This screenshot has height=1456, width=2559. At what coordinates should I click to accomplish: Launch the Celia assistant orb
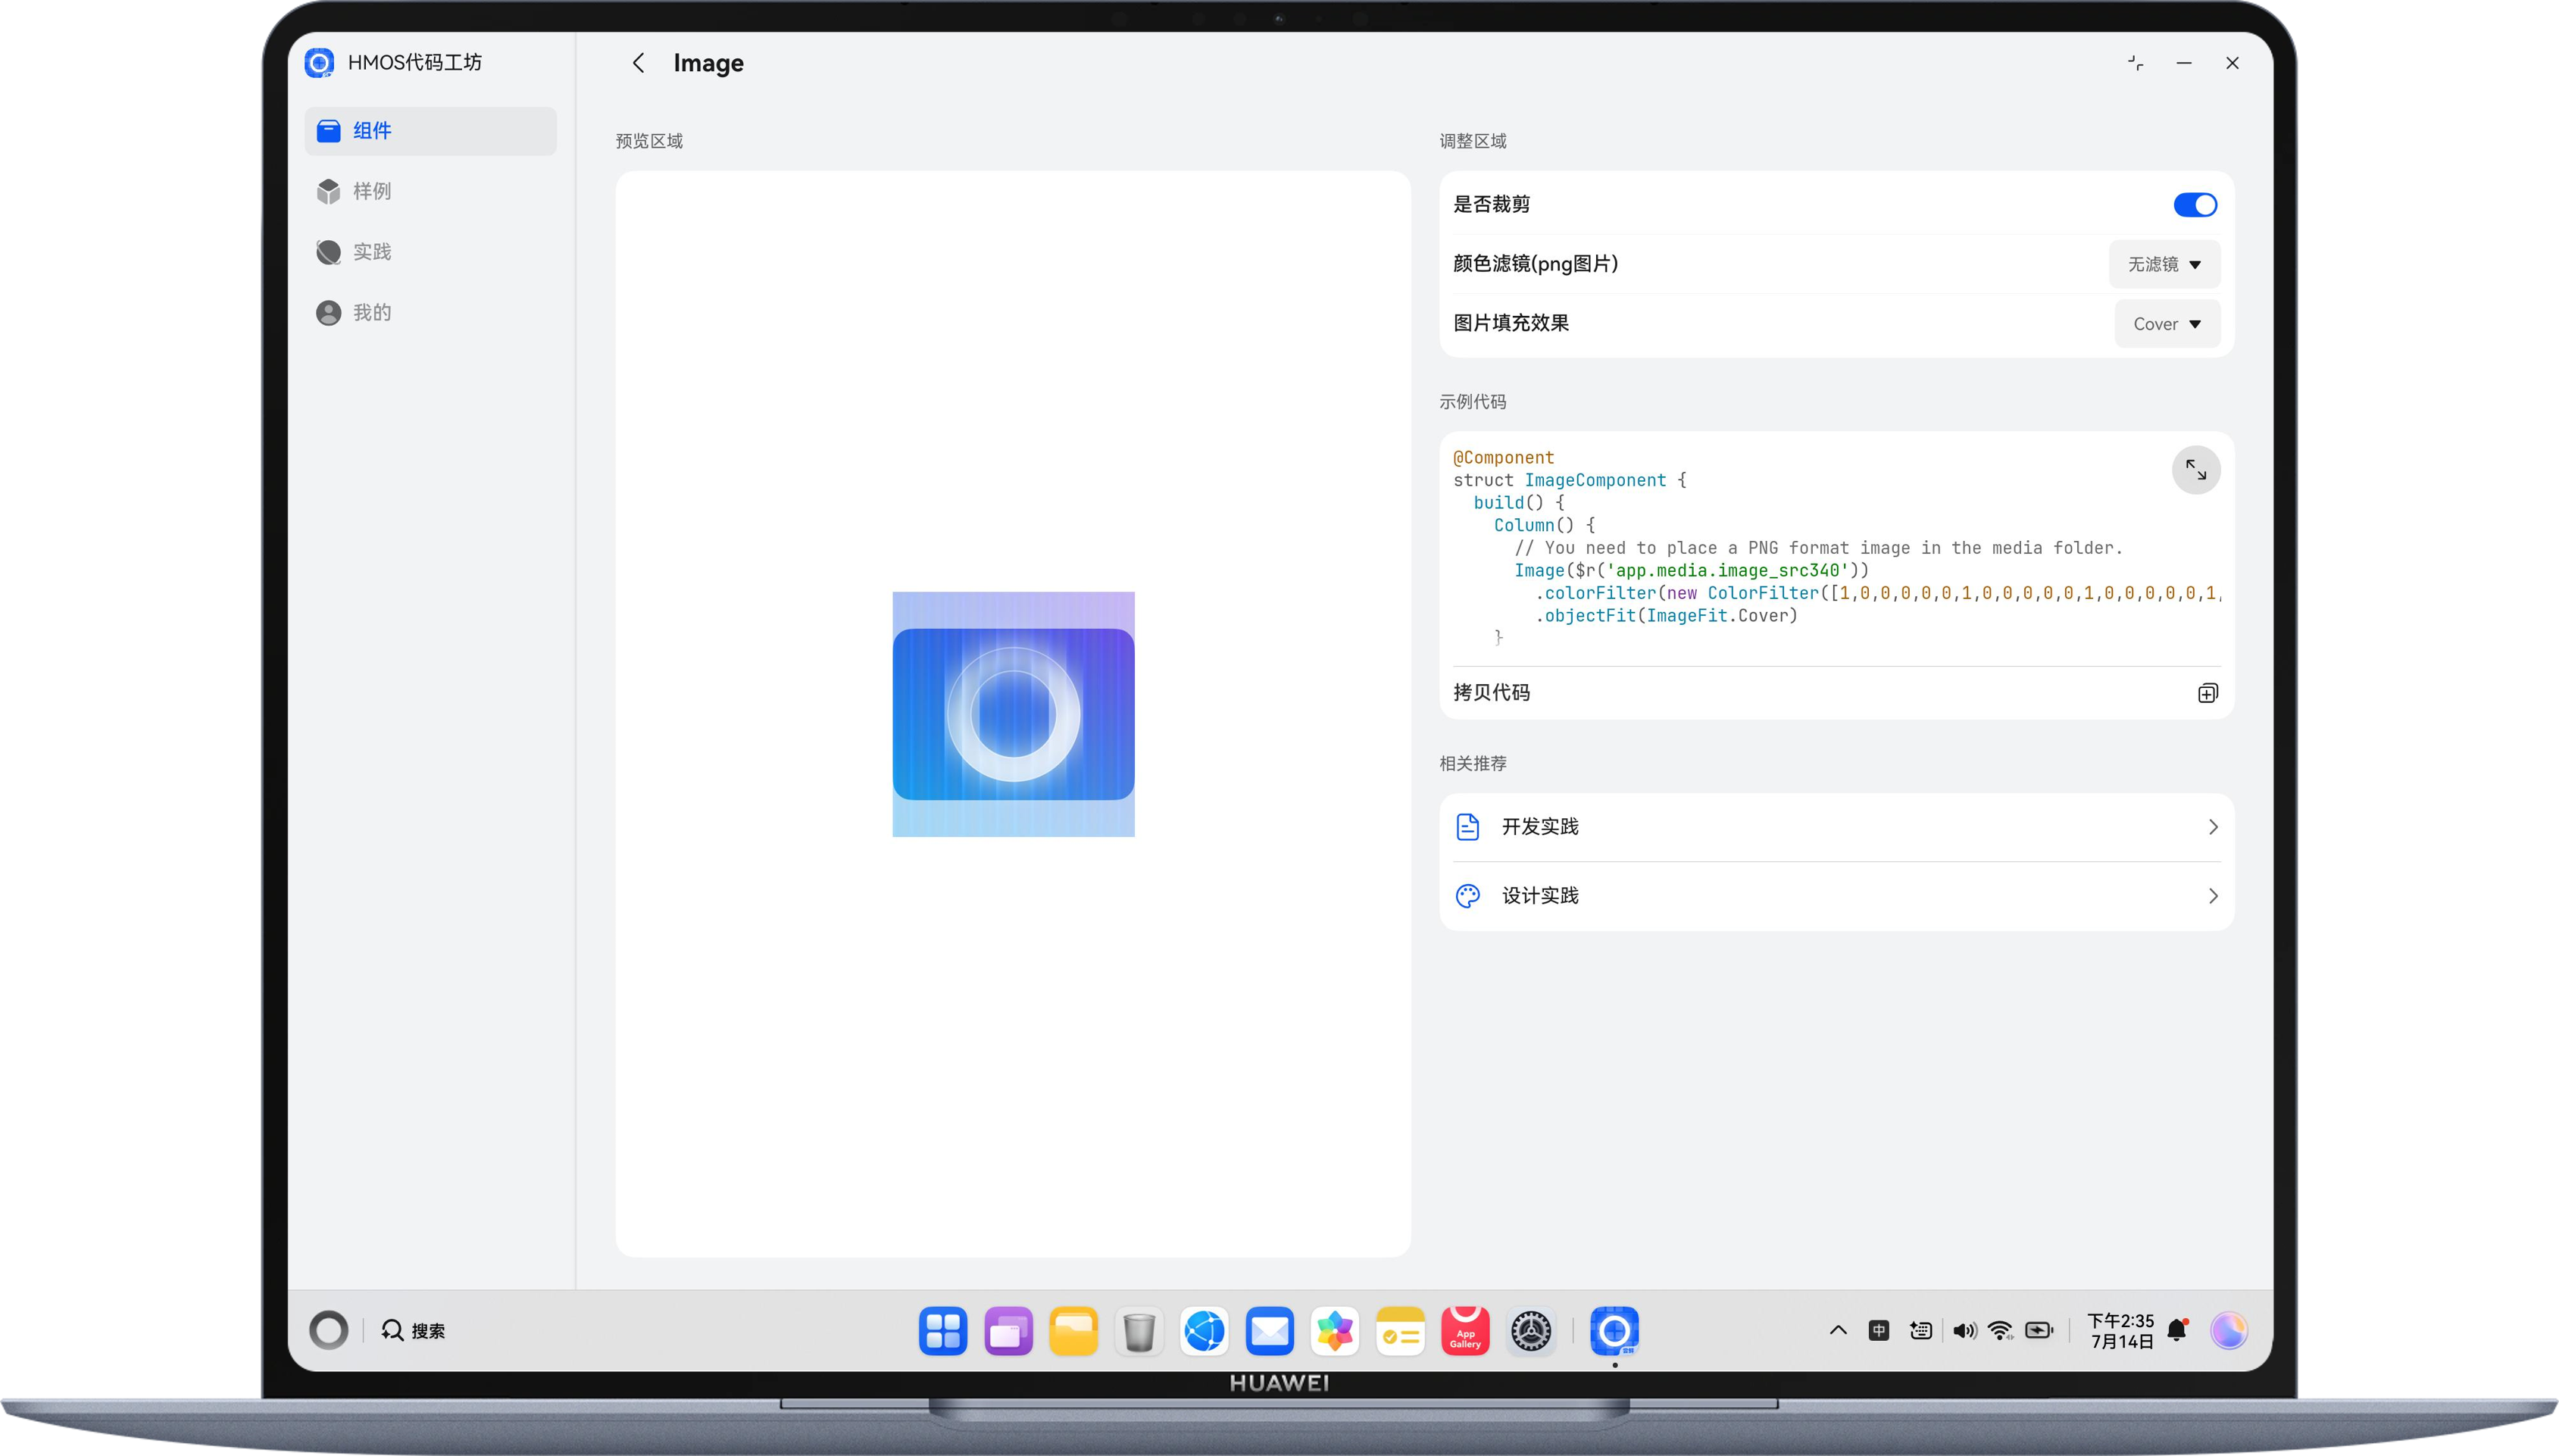pyautogui.click(x=2229, y=1331)
